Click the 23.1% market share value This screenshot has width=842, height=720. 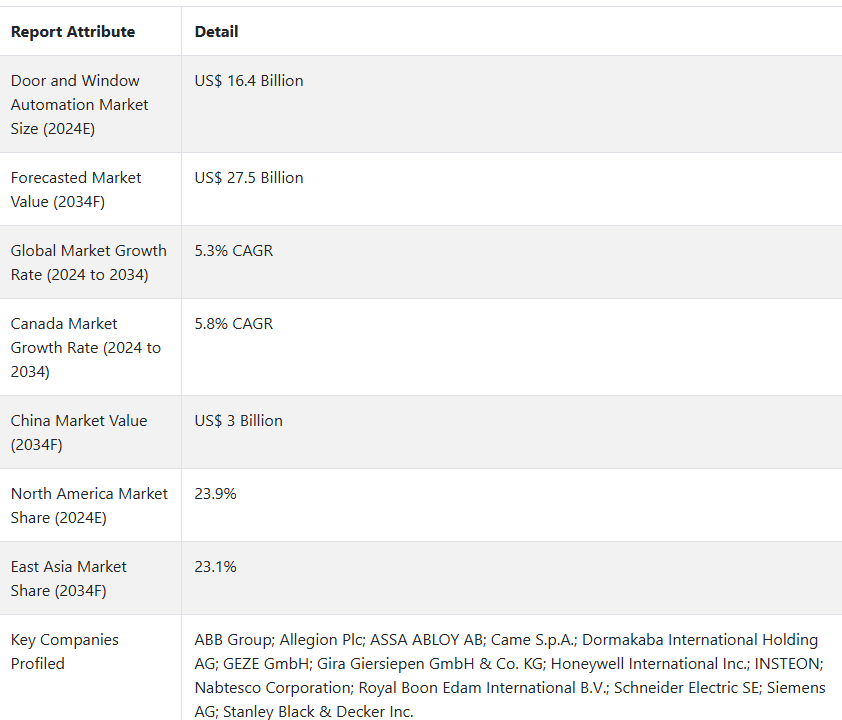click(x=215, y=566)
